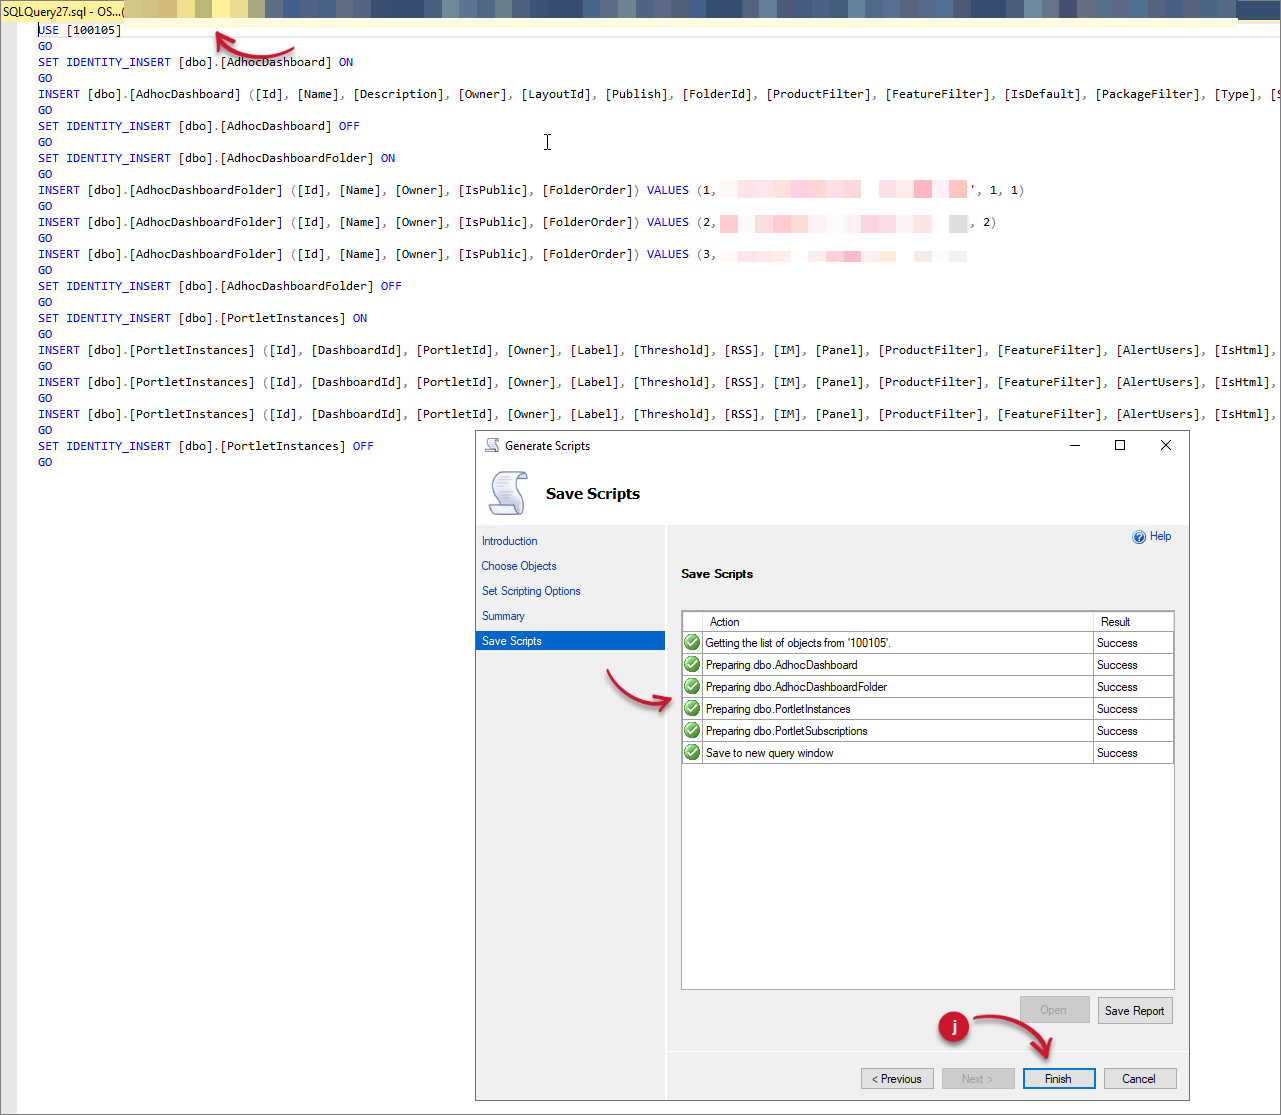The width and height of the screenshot is (1281, 1115).
Task: Click the Help icon in Save Scripts wizard
Action: pos(1140,536)
